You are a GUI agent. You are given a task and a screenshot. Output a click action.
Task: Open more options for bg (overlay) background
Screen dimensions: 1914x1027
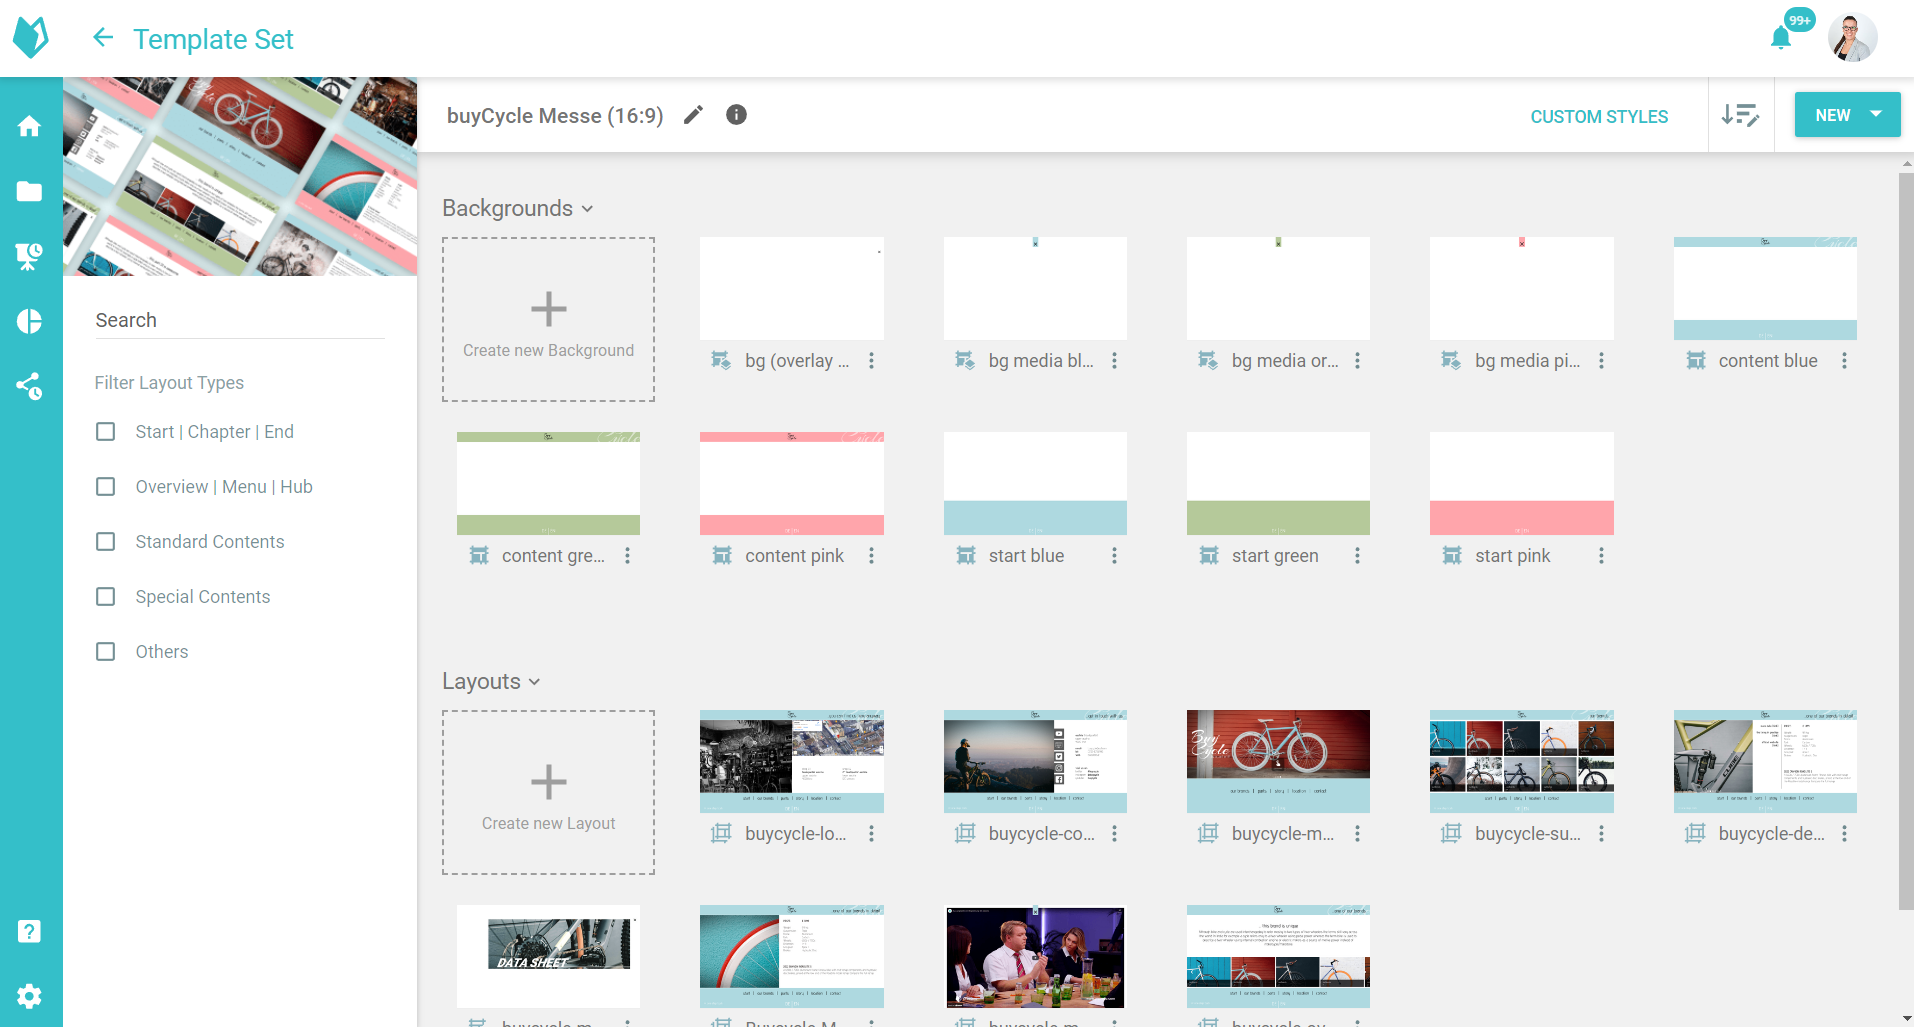click(x=871, y=361)
